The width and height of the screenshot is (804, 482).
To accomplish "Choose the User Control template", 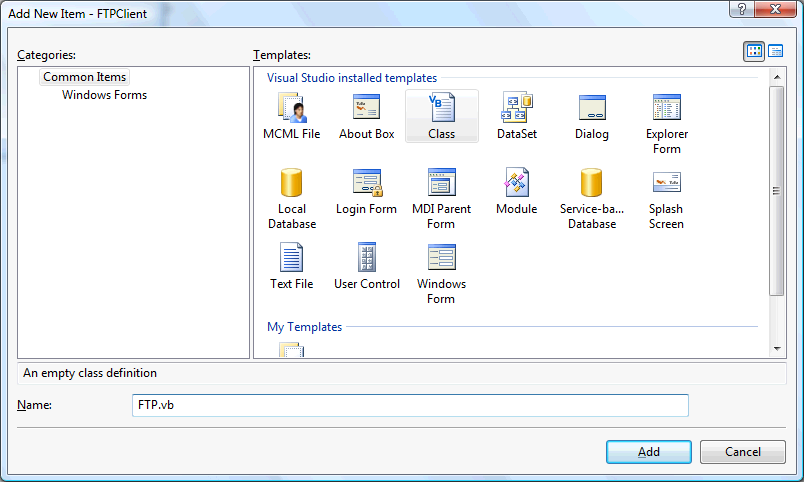I will (366, 266).
